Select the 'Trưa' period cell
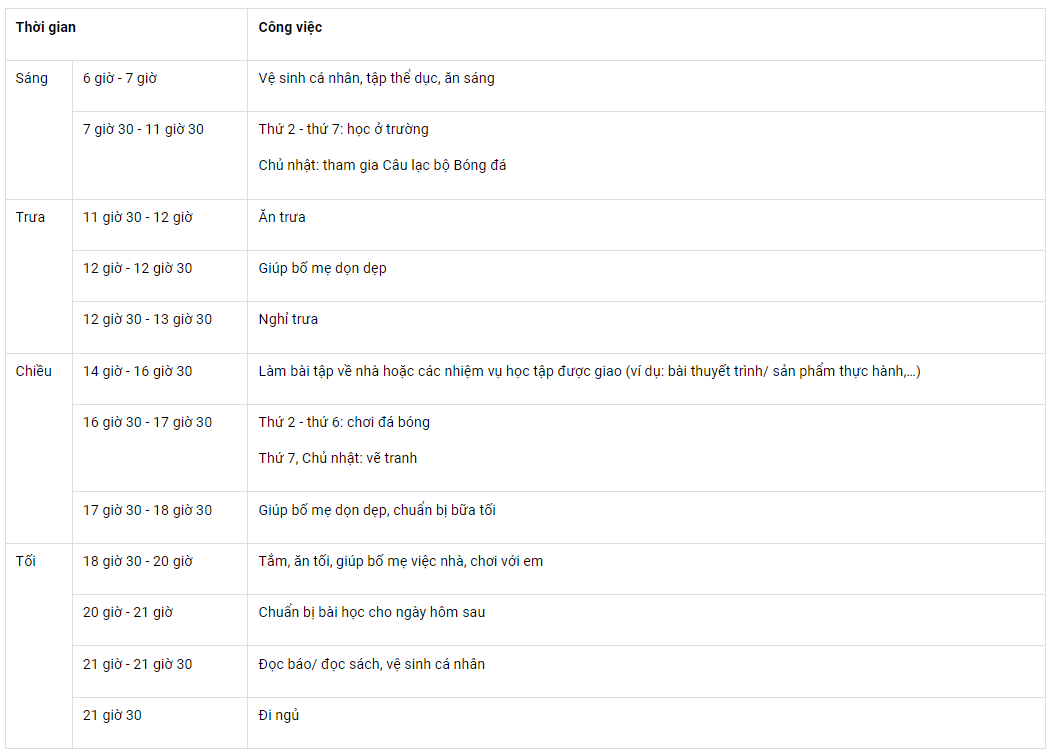The height and width of the screenshot is (755, 1054). 39,276
